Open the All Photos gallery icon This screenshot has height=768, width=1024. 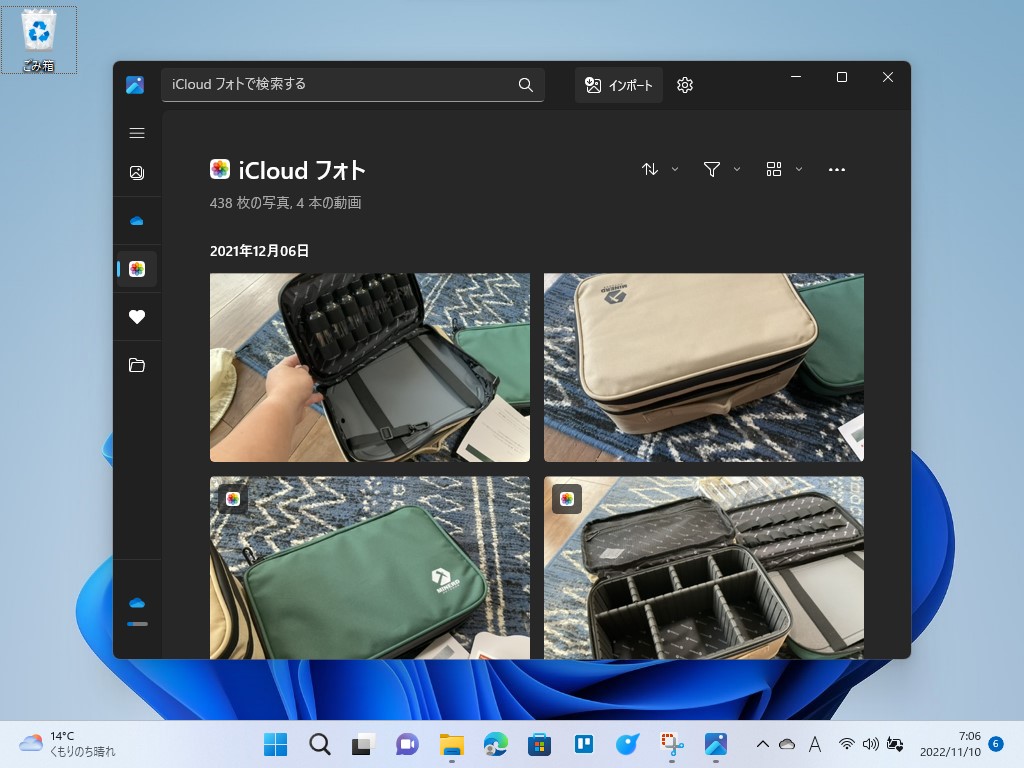click(x=137, y=172)
